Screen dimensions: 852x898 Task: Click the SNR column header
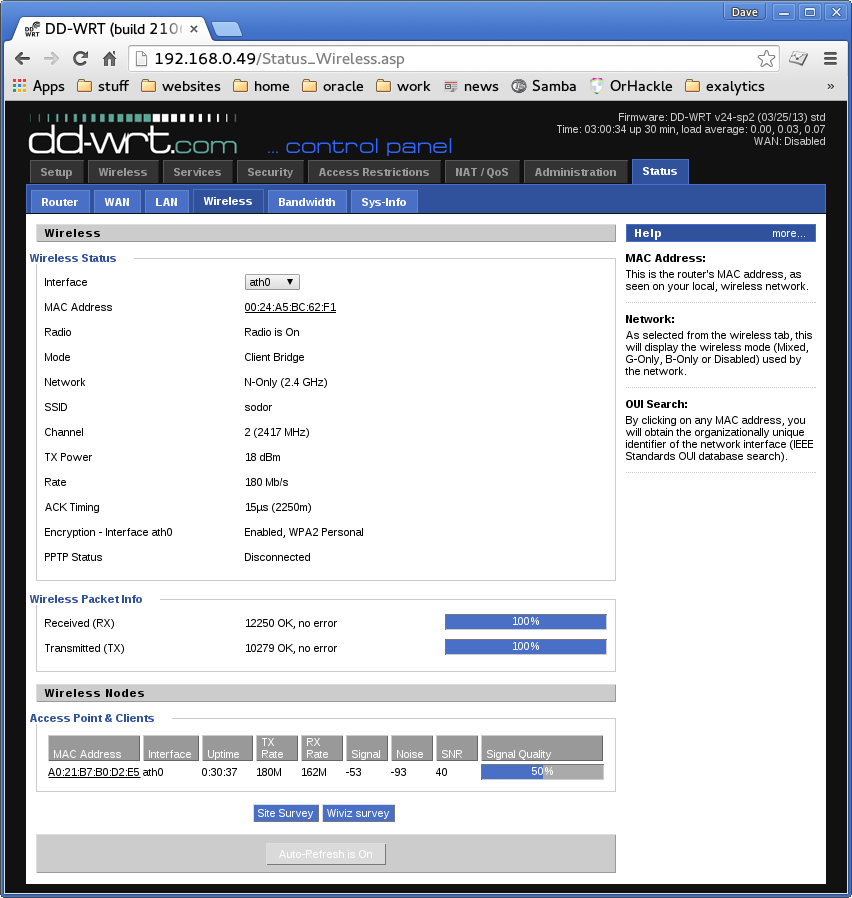point(456,748)
